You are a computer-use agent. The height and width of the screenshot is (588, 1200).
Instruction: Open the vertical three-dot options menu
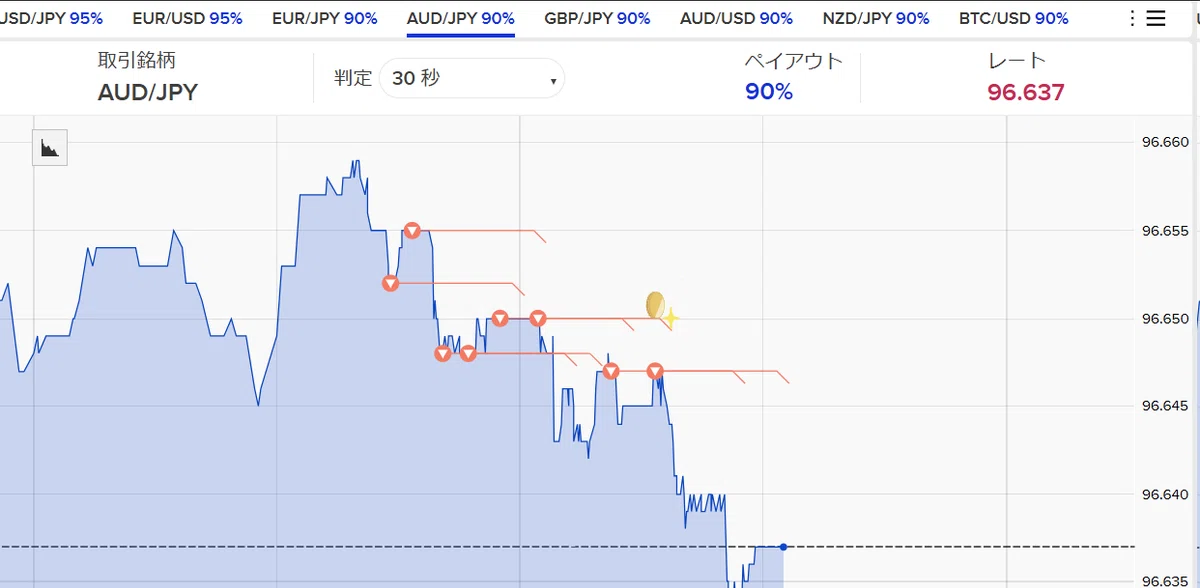point(1132,18)
